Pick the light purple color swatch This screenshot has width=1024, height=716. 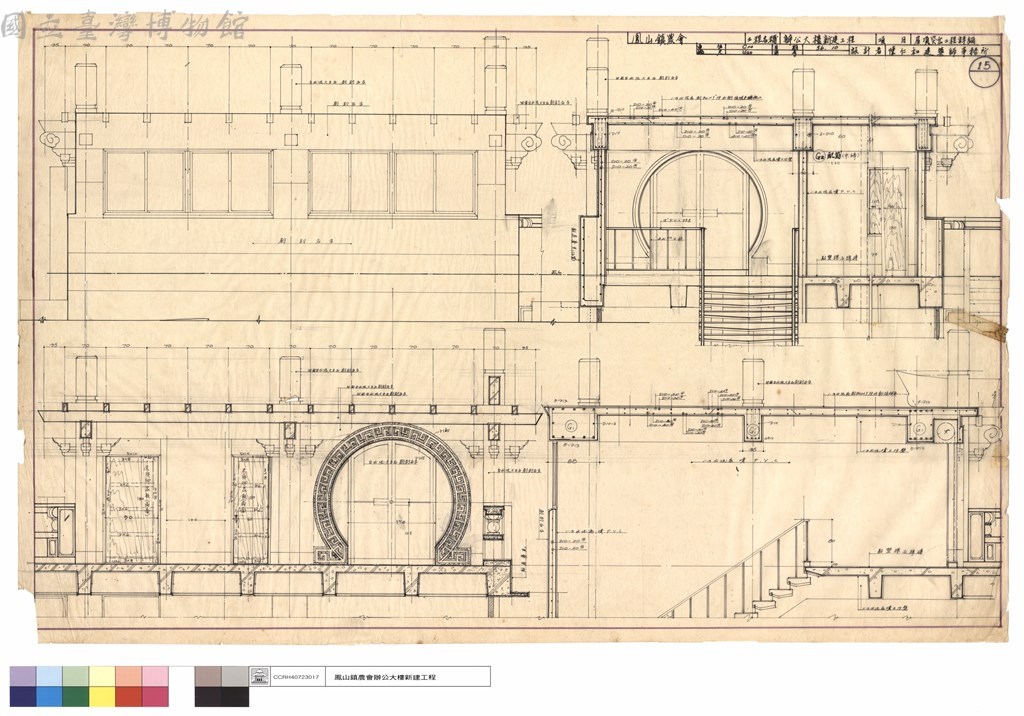pos(23,676)
